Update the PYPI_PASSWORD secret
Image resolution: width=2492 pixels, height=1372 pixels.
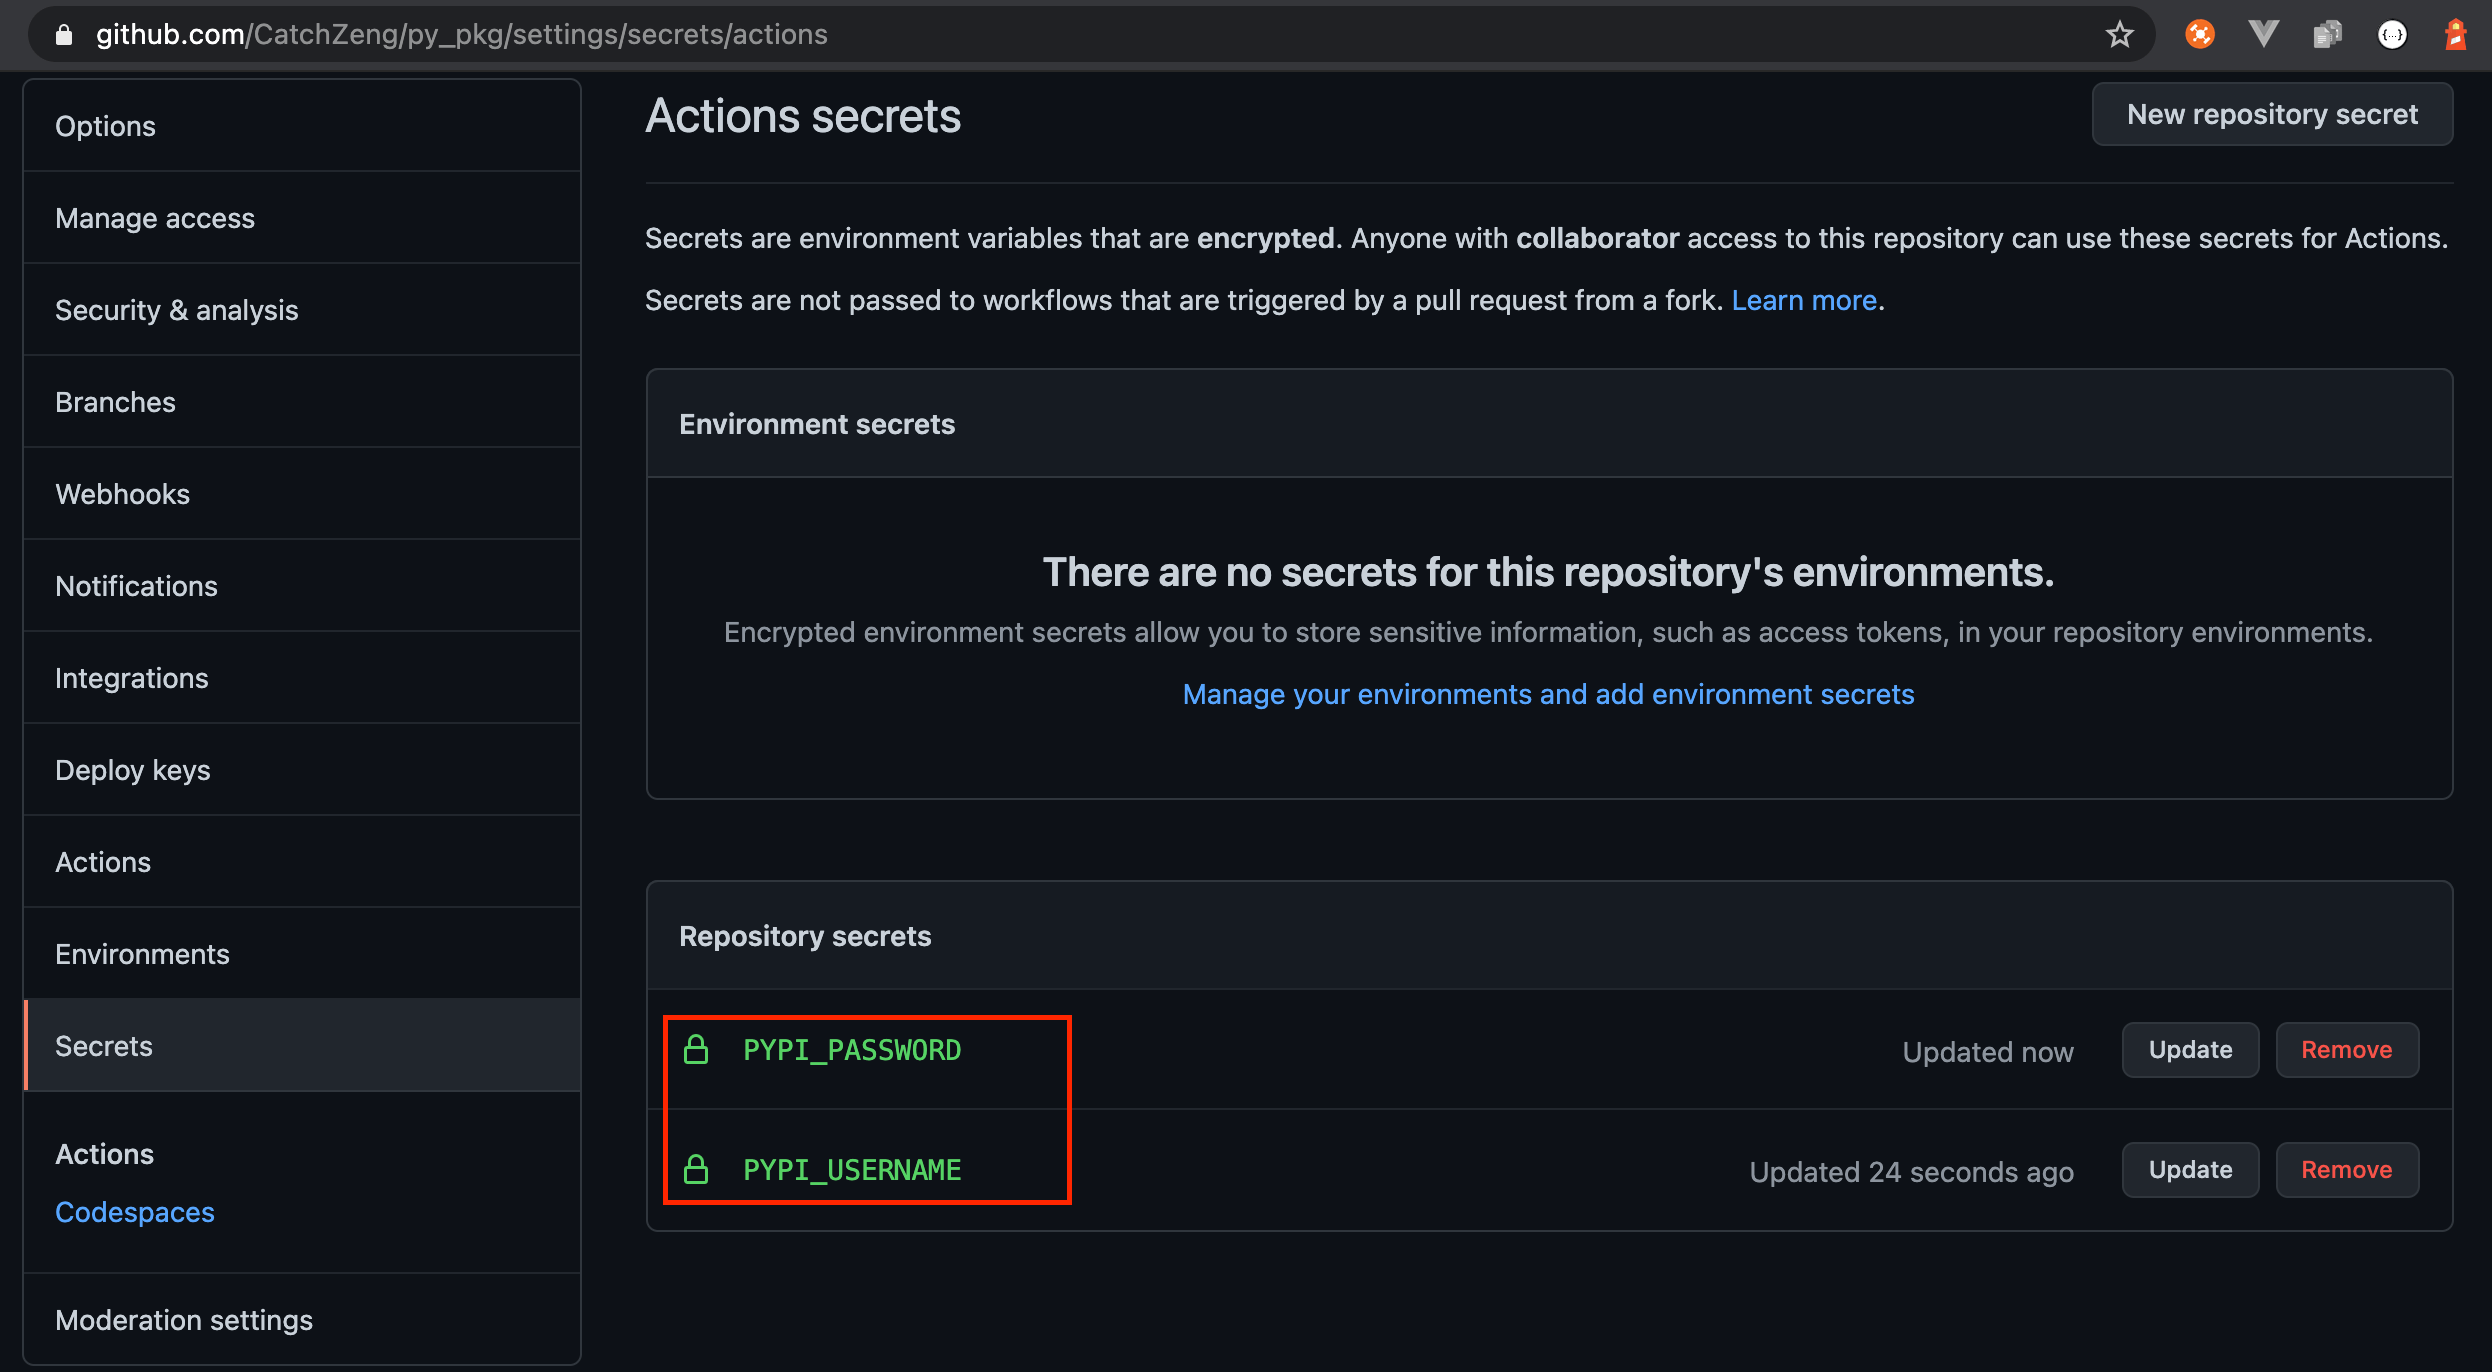coord(2190,1050)
